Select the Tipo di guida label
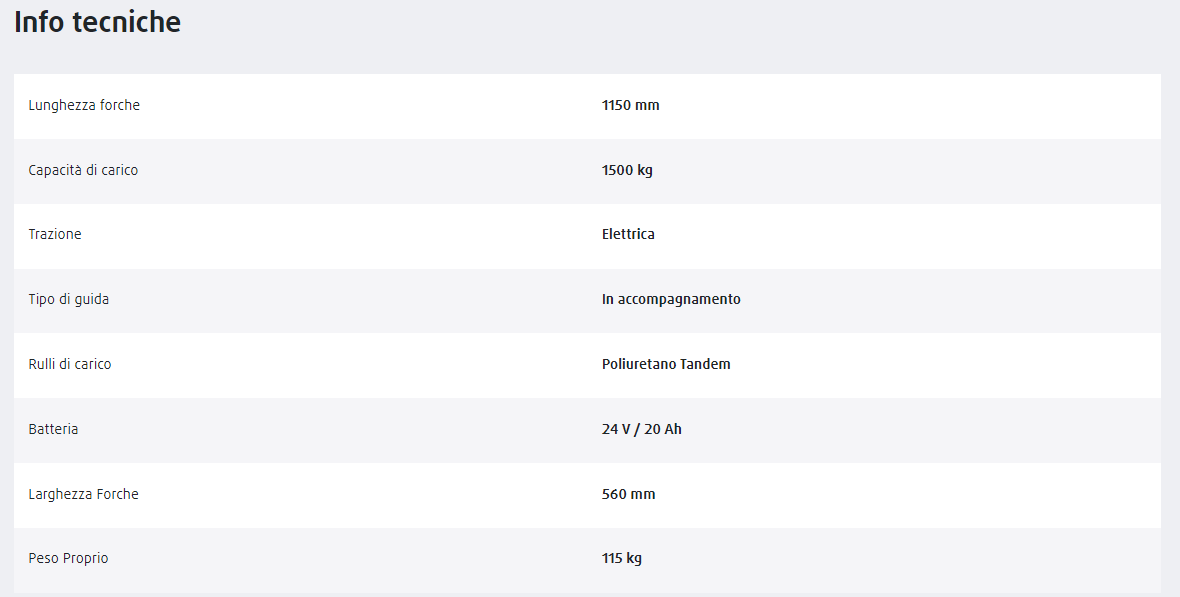Viewport: 1180px width, 597px height. 68,300
